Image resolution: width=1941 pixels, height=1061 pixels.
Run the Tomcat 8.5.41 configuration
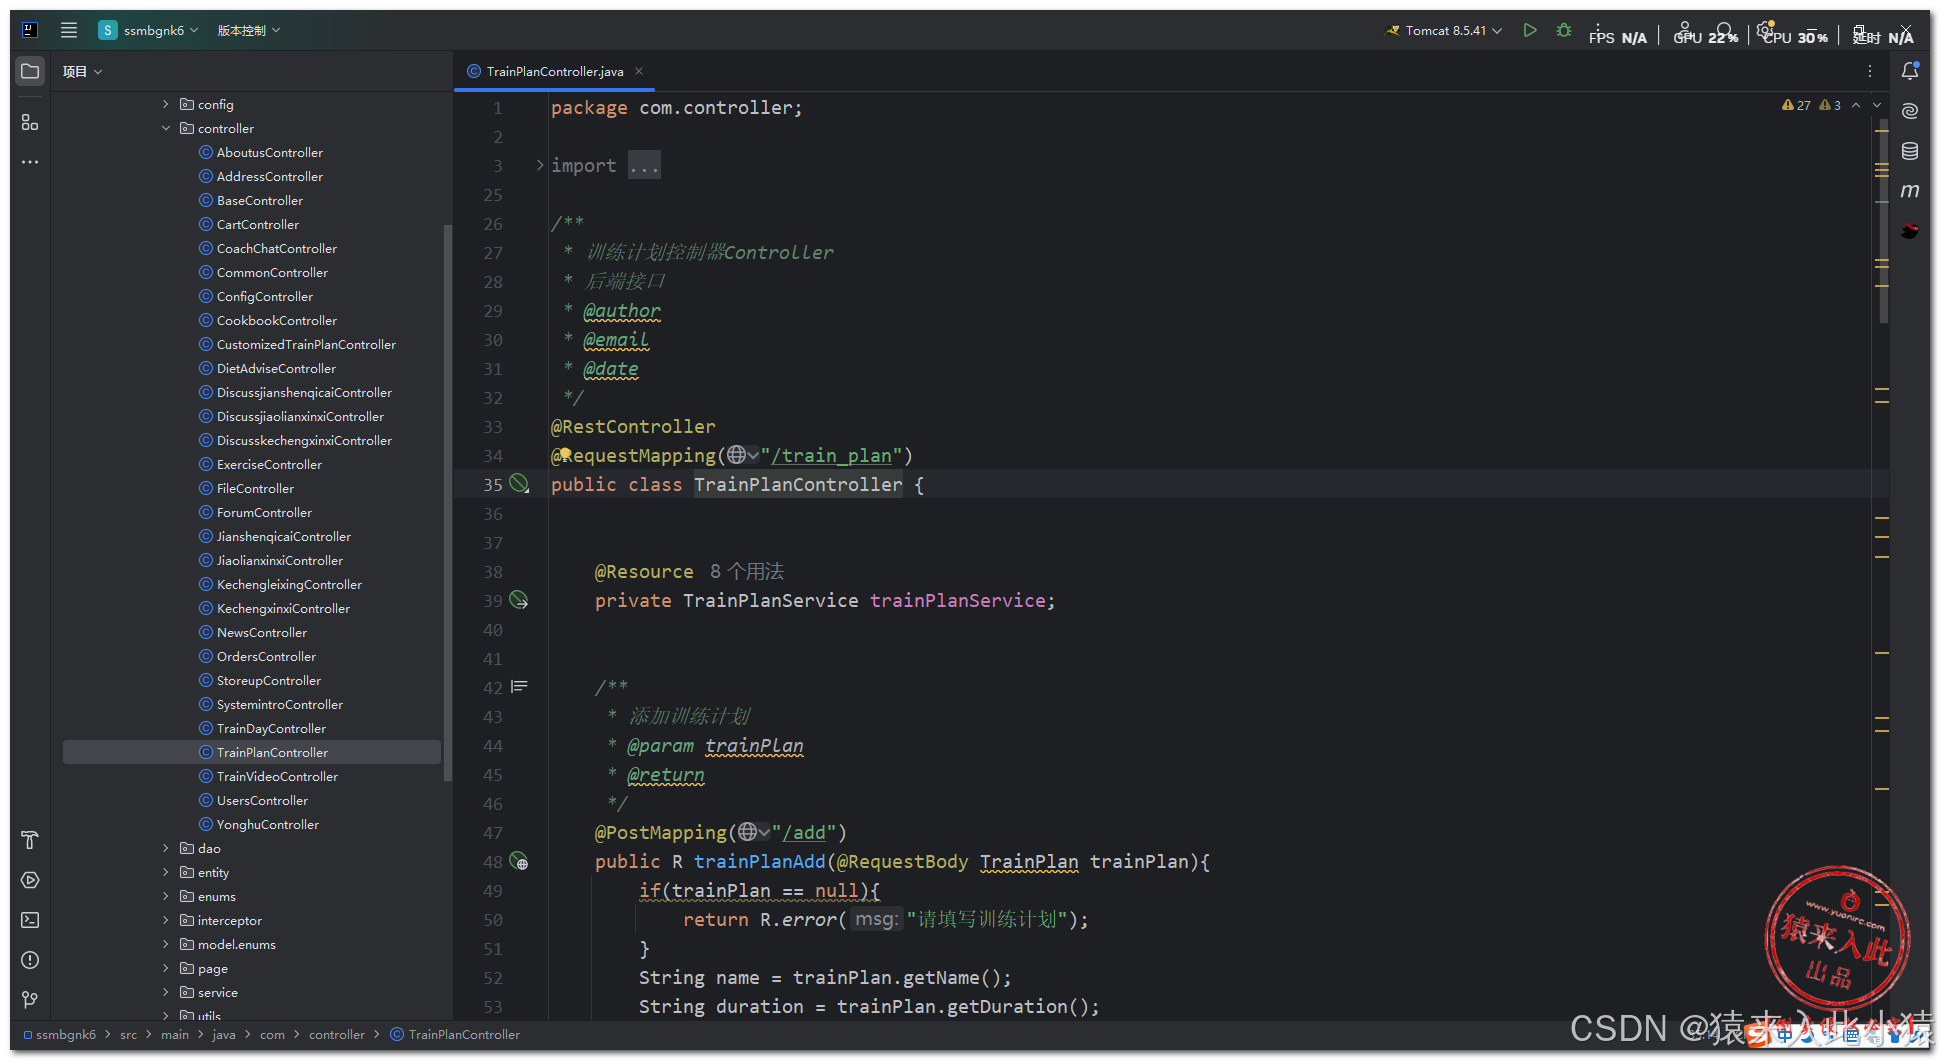click(1529, 30)
